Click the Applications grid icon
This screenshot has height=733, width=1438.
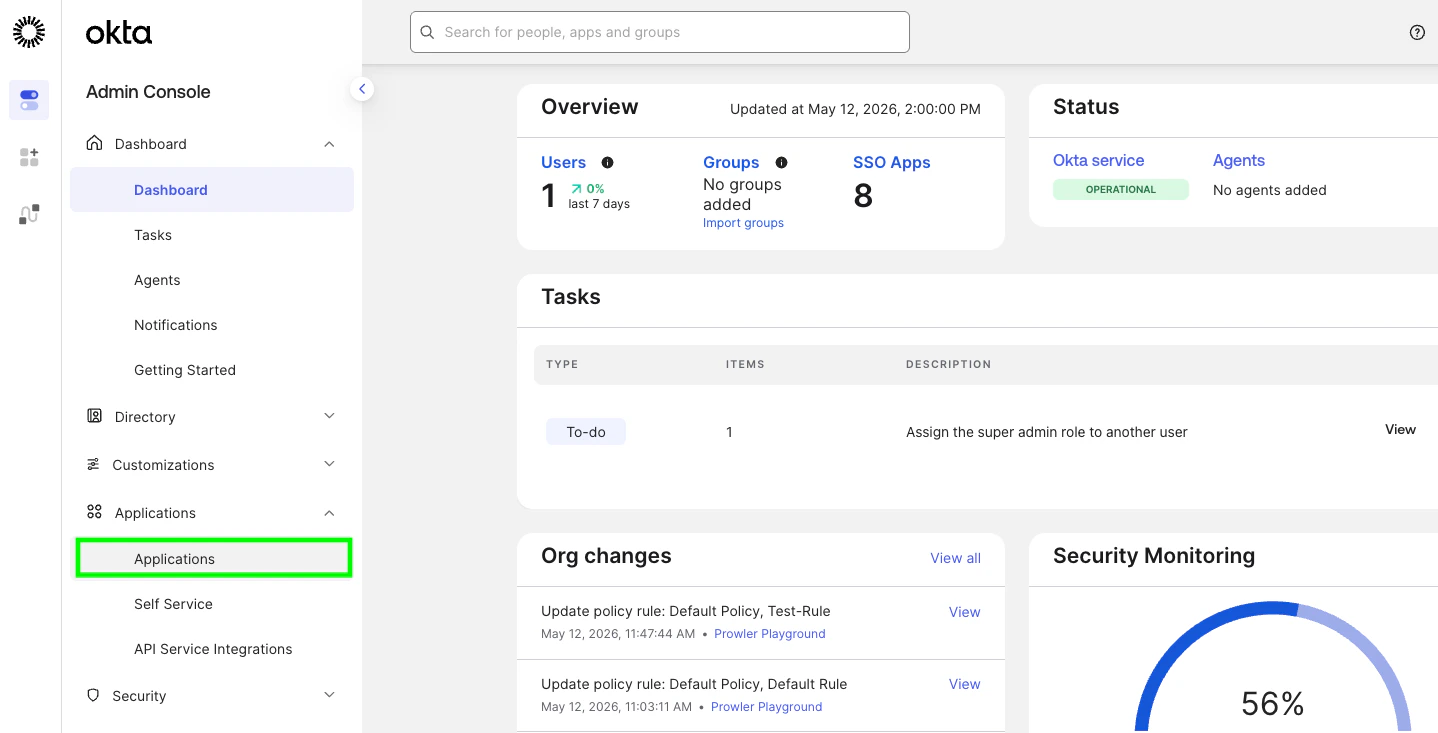tap(95, 512)
